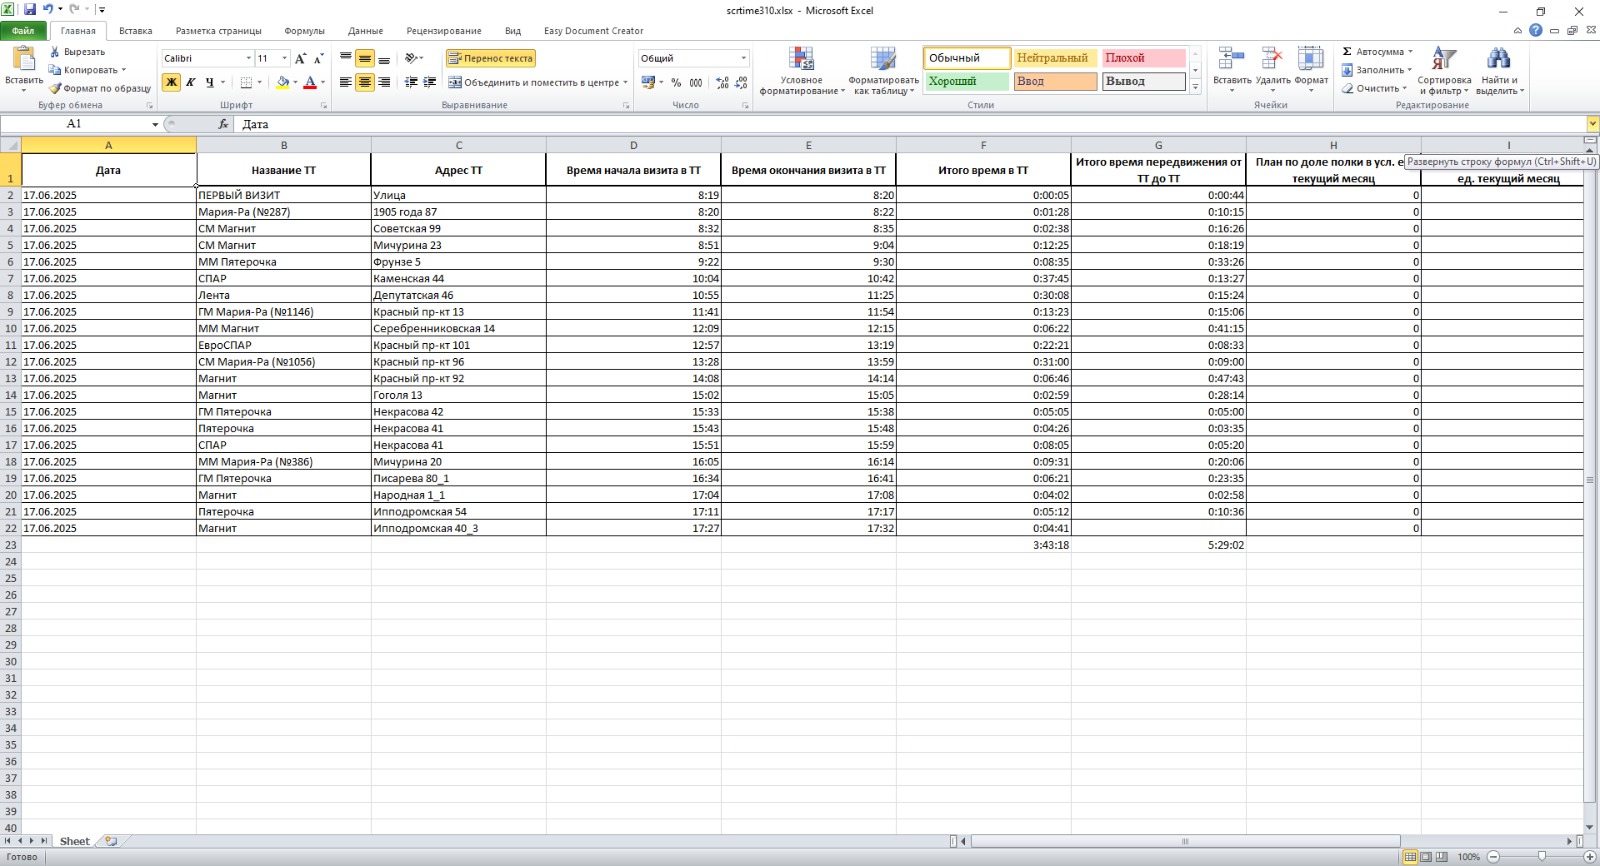The image size is (1600, 866).
Task: Click the Clipboard (Буфер обмена) dialog launcher
Action: tap(150, 105)
